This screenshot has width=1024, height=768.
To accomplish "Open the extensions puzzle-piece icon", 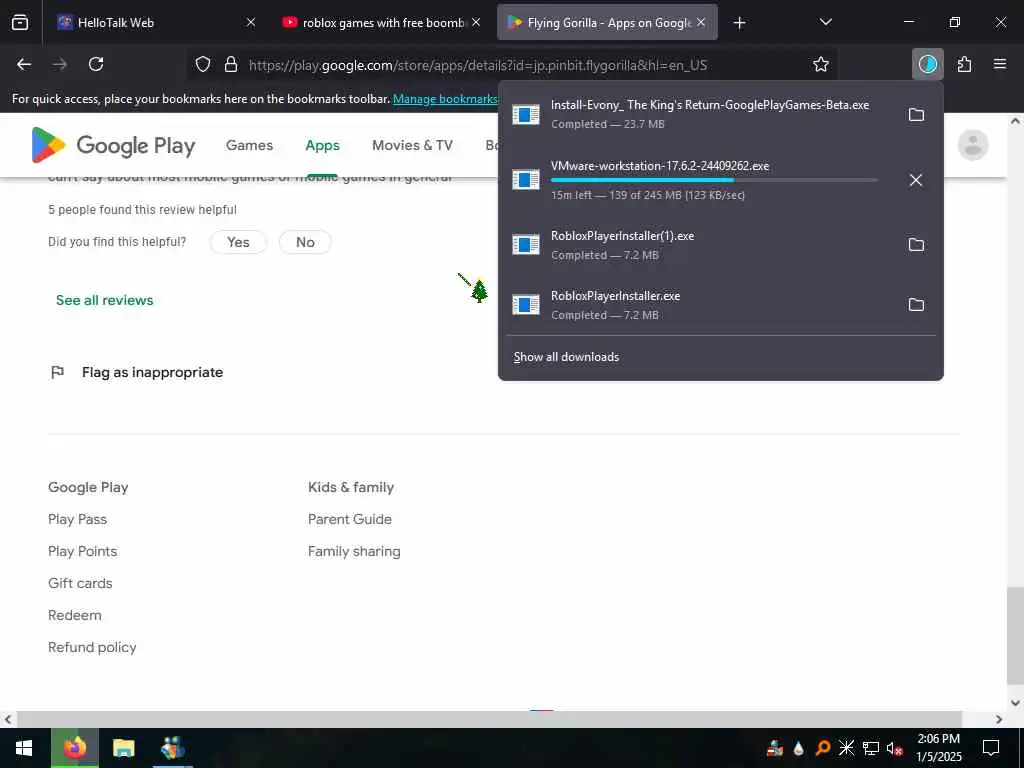I will (x=964, y=64).
